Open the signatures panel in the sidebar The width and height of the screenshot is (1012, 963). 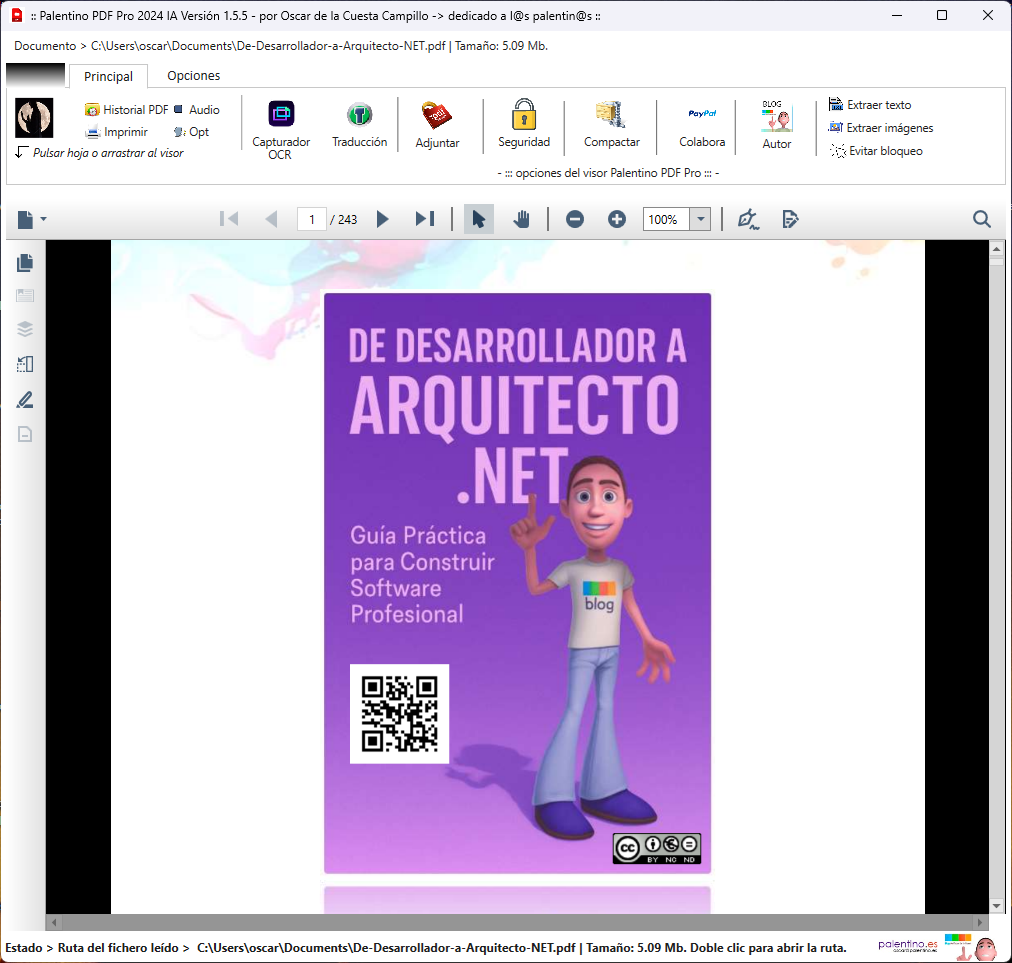25,400
